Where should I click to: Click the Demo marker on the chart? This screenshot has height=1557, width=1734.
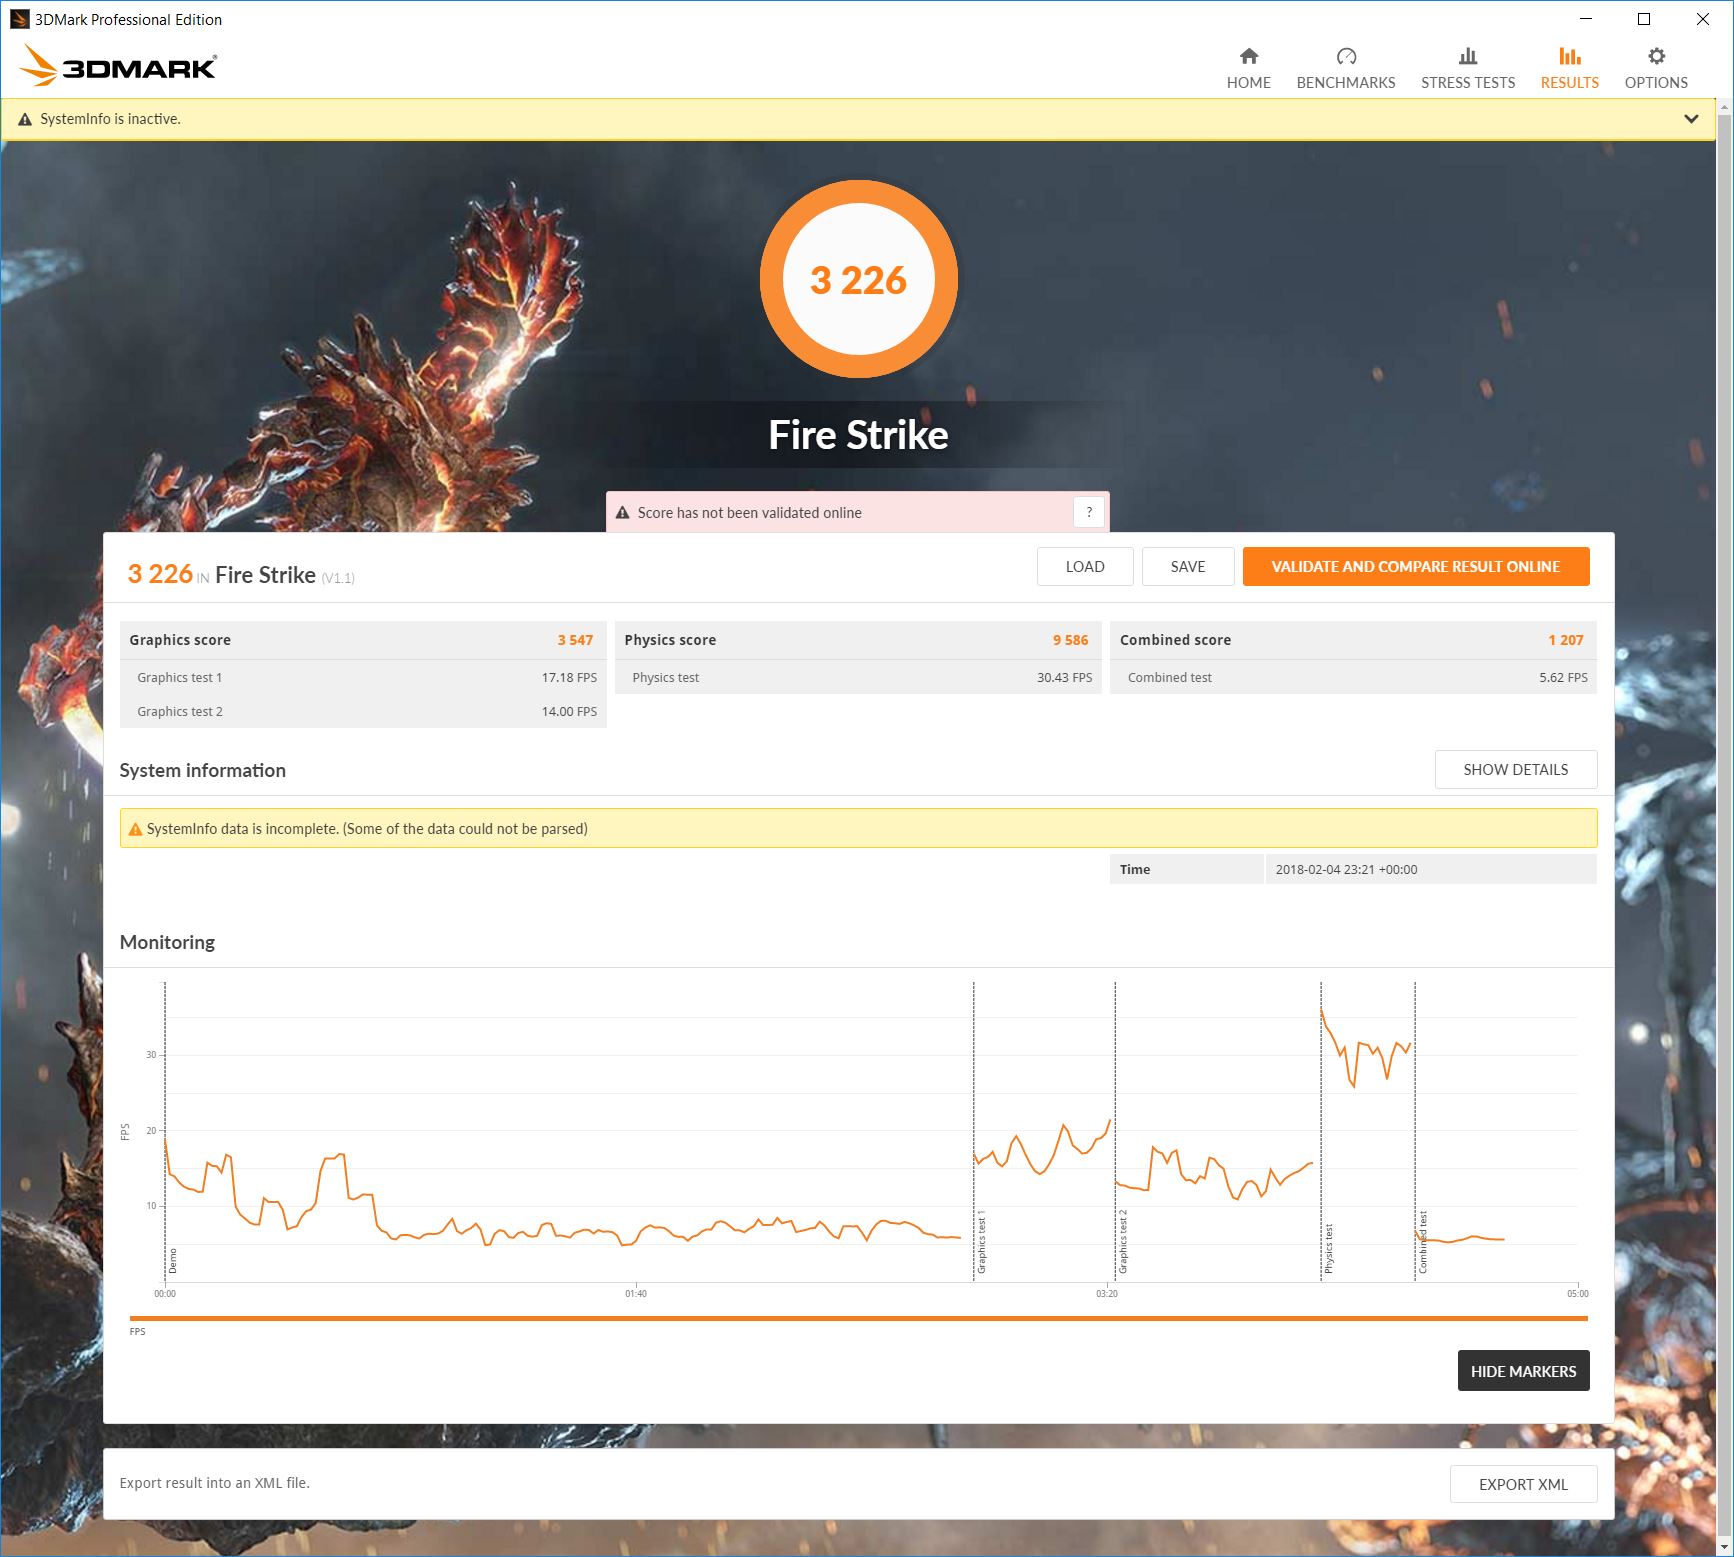(x=172, y=1260)
